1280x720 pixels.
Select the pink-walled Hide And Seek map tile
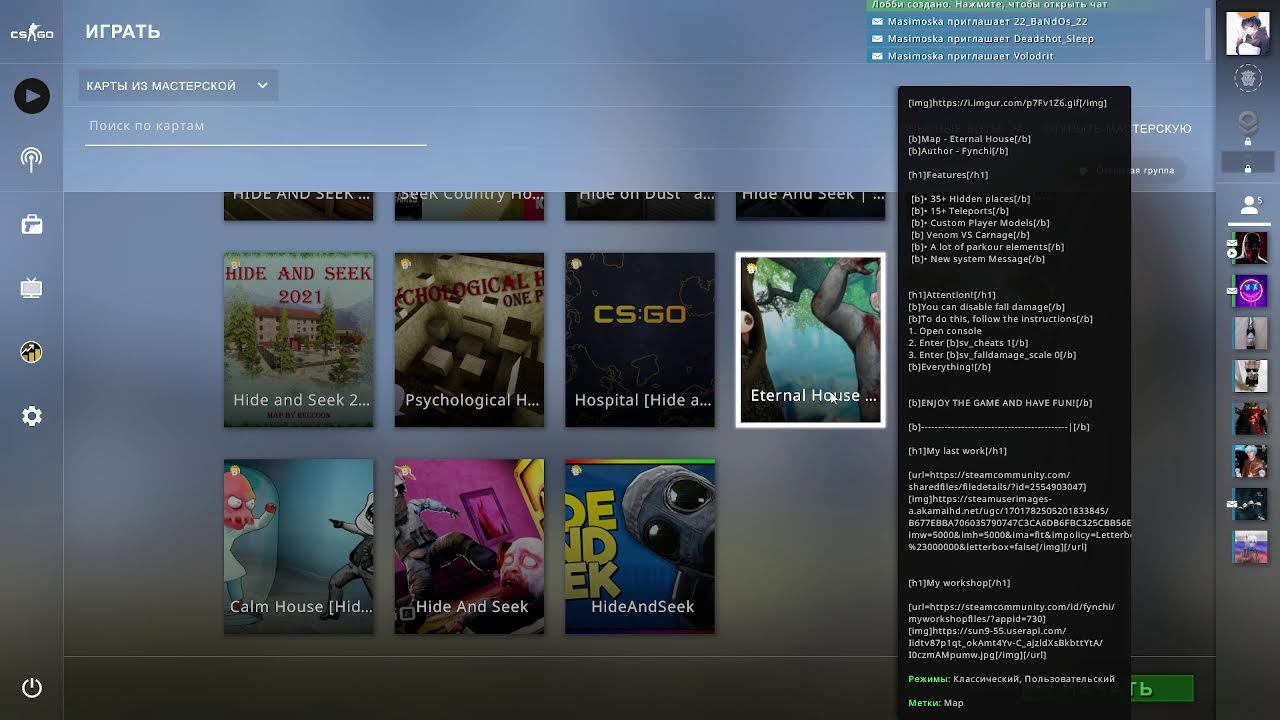pos(470,546)
